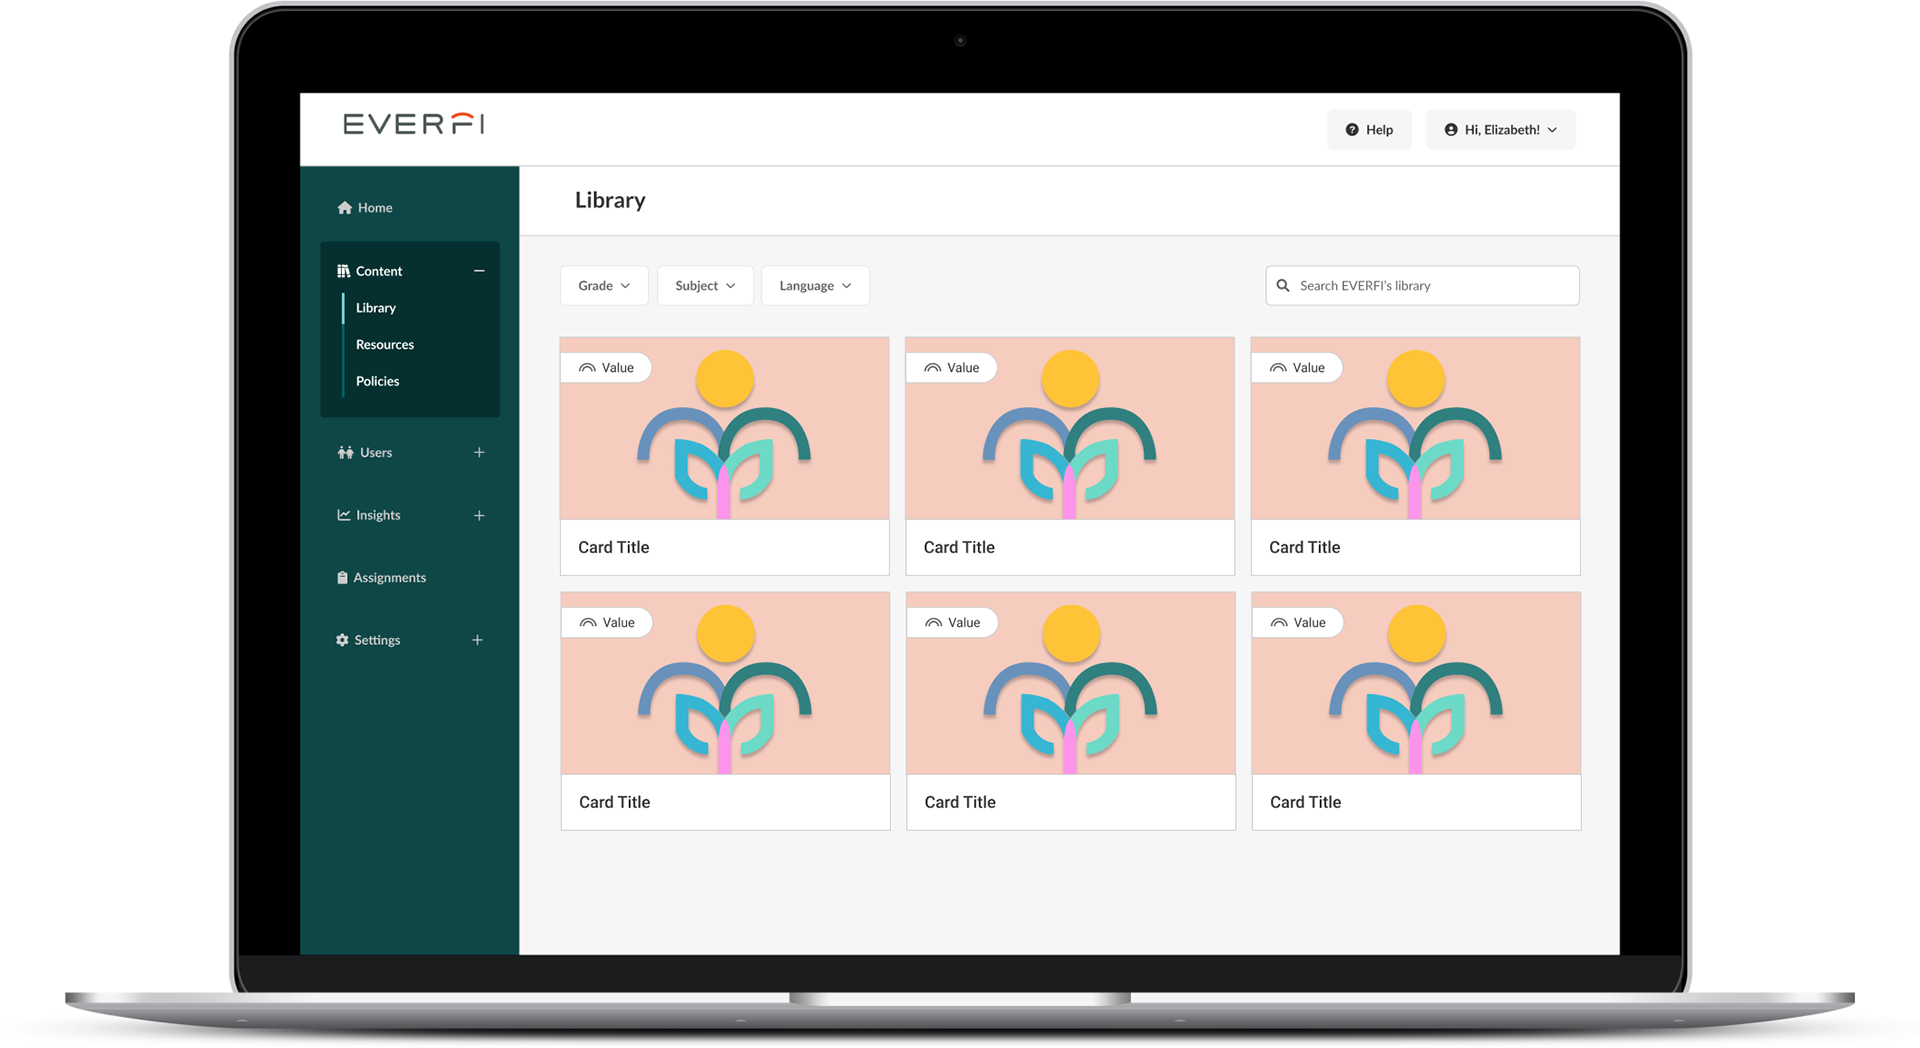Click the Insights chart icon in sidebar
The width and height of the screenshot is (1920, 1048).
(343, 515)
